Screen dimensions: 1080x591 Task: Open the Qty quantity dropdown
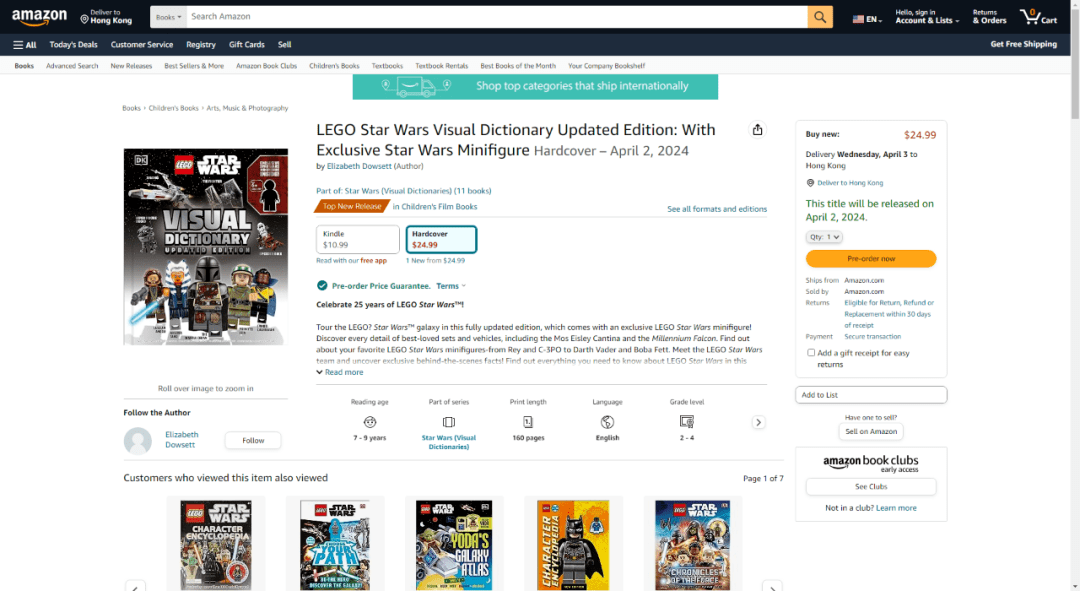(825, 237)
